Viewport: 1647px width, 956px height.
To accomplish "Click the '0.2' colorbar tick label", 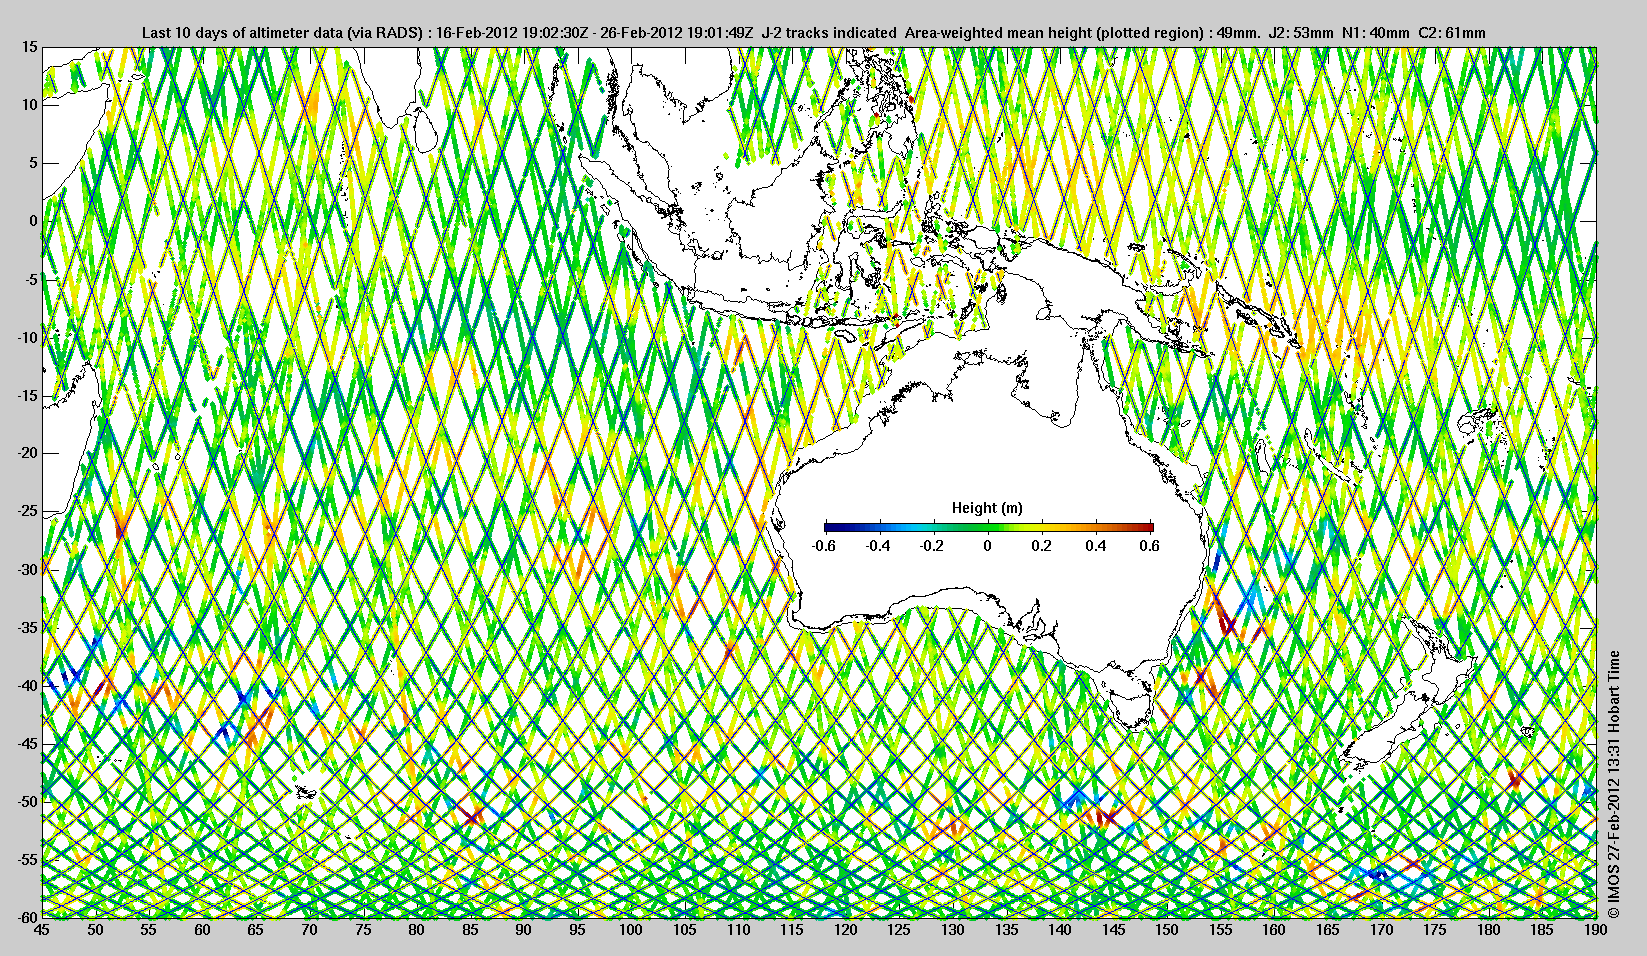I will 1042,546.
